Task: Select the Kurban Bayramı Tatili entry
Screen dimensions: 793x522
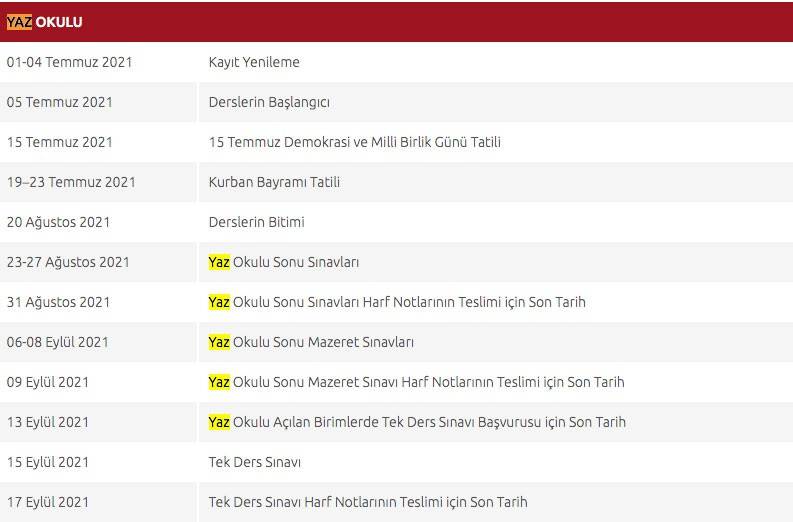Action: 274,182
